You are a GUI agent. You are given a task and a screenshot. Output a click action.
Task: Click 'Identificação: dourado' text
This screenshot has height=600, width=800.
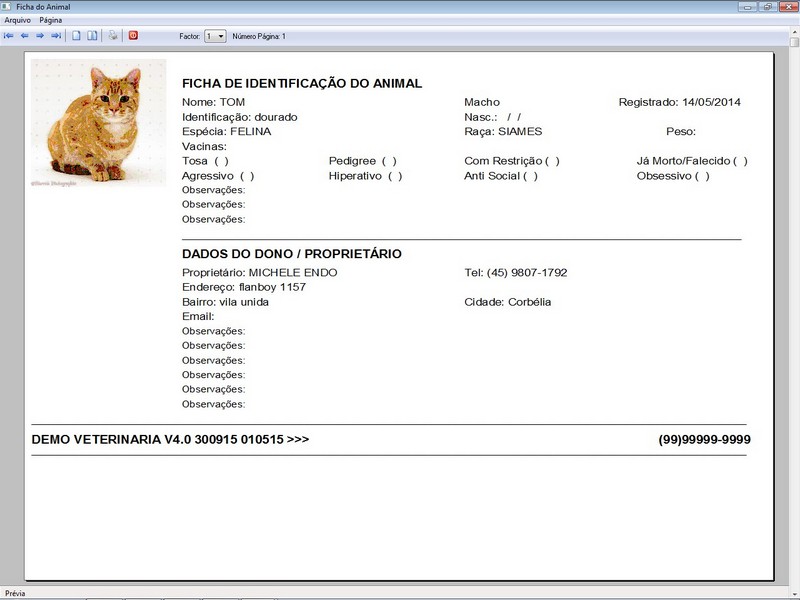(240, 117)
